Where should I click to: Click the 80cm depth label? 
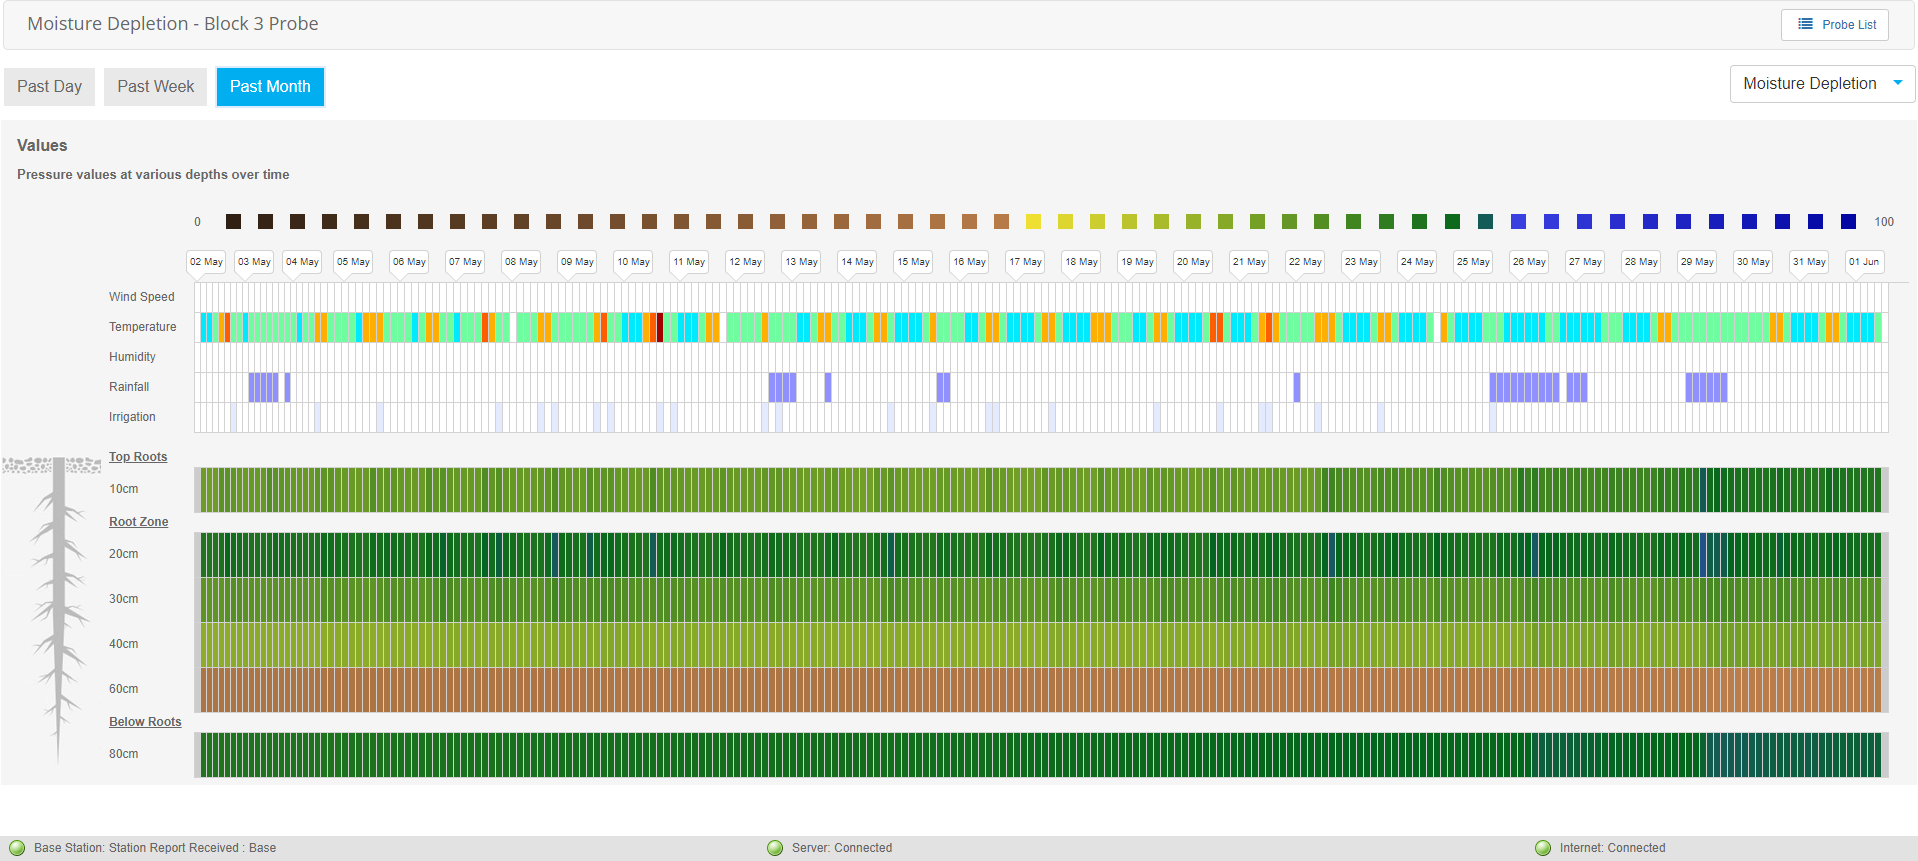coord(124,754)
